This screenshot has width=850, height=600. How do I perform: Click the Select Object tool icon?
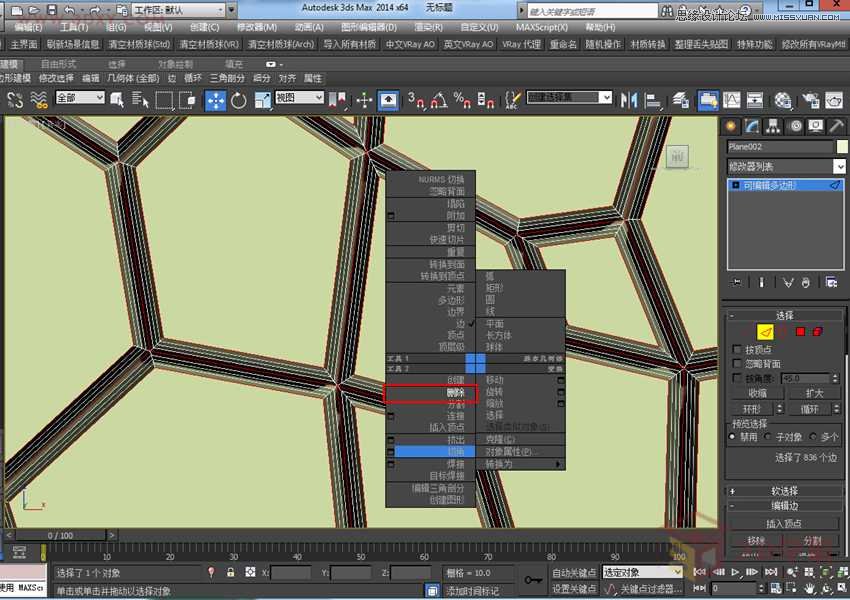click(x=117, y=100)
